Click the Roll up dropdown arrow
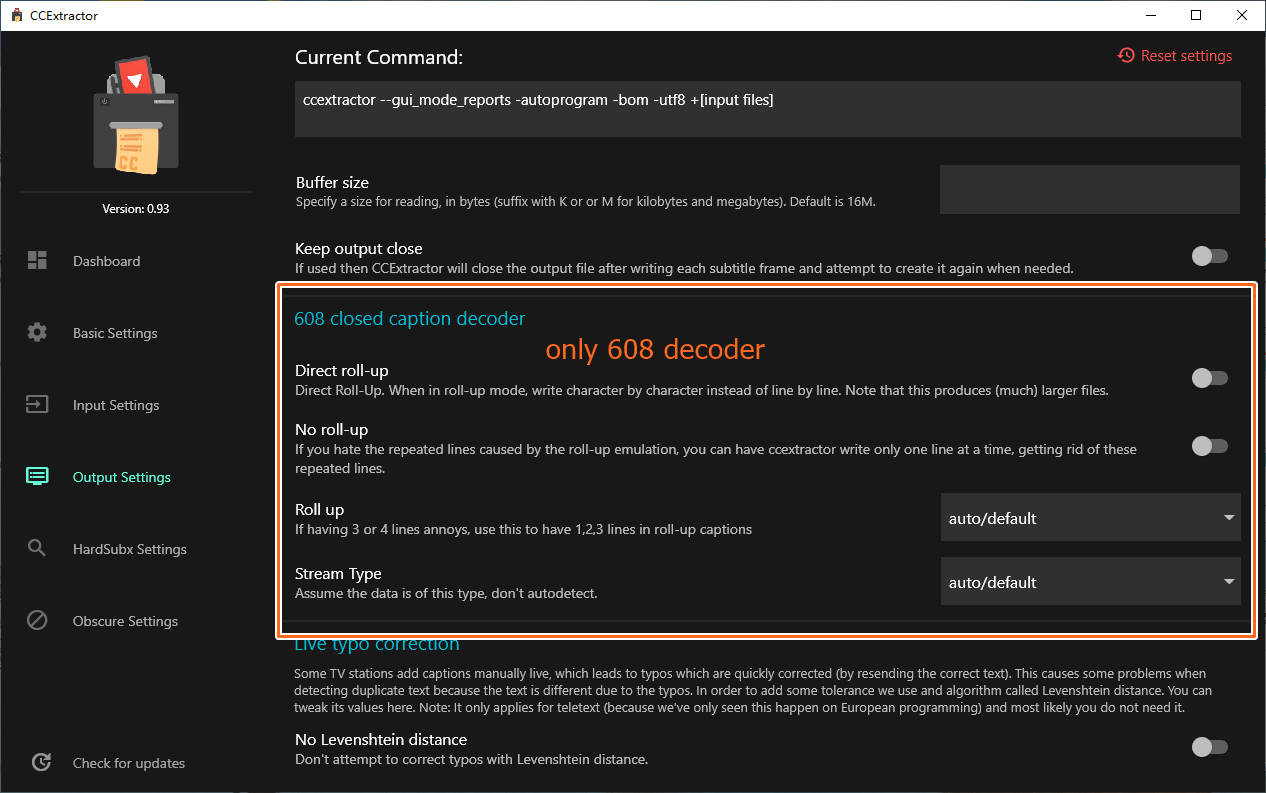Image resolution: width=1266 pixels, height=793 pixels. click(x=1229, y=518)
